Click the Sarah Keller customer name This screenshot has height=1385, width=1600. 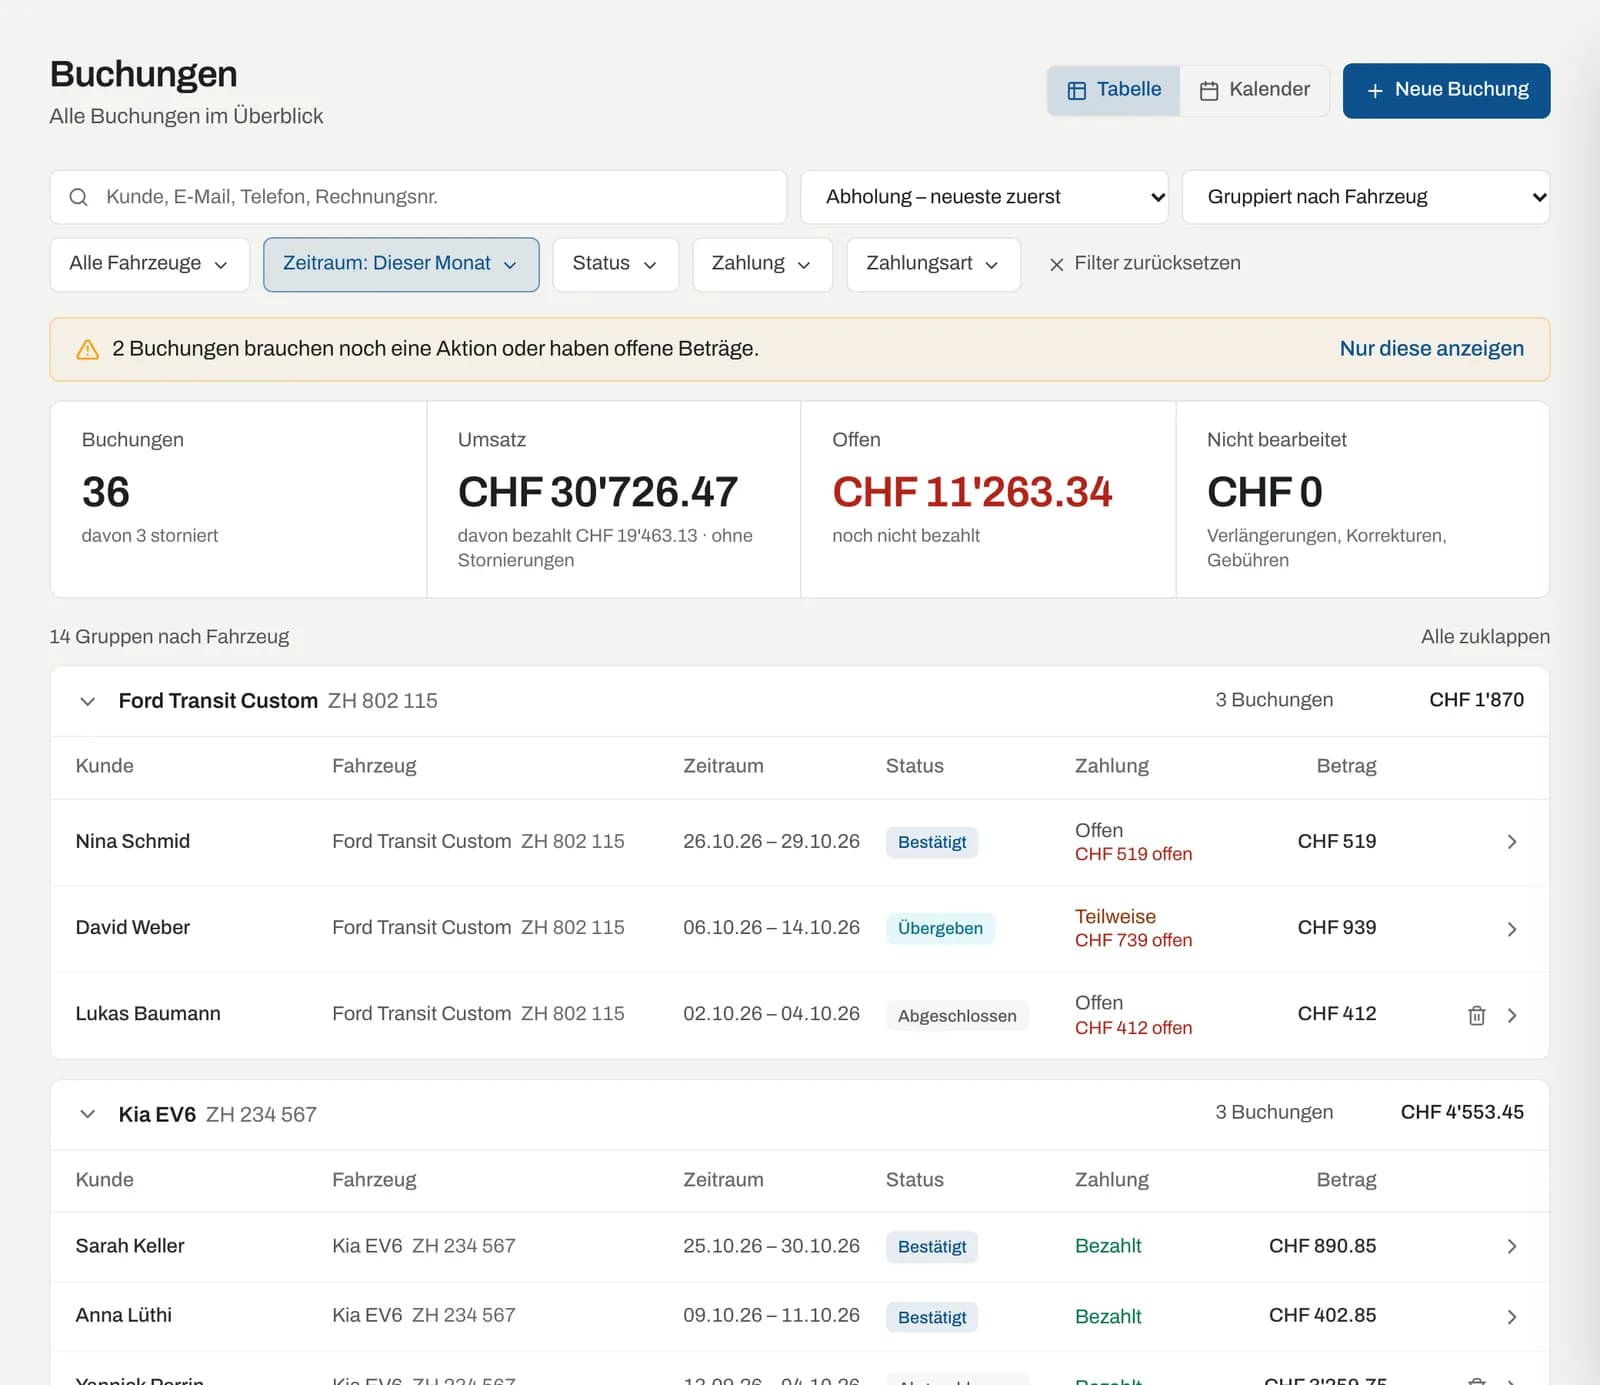[x=130, y=1246]
